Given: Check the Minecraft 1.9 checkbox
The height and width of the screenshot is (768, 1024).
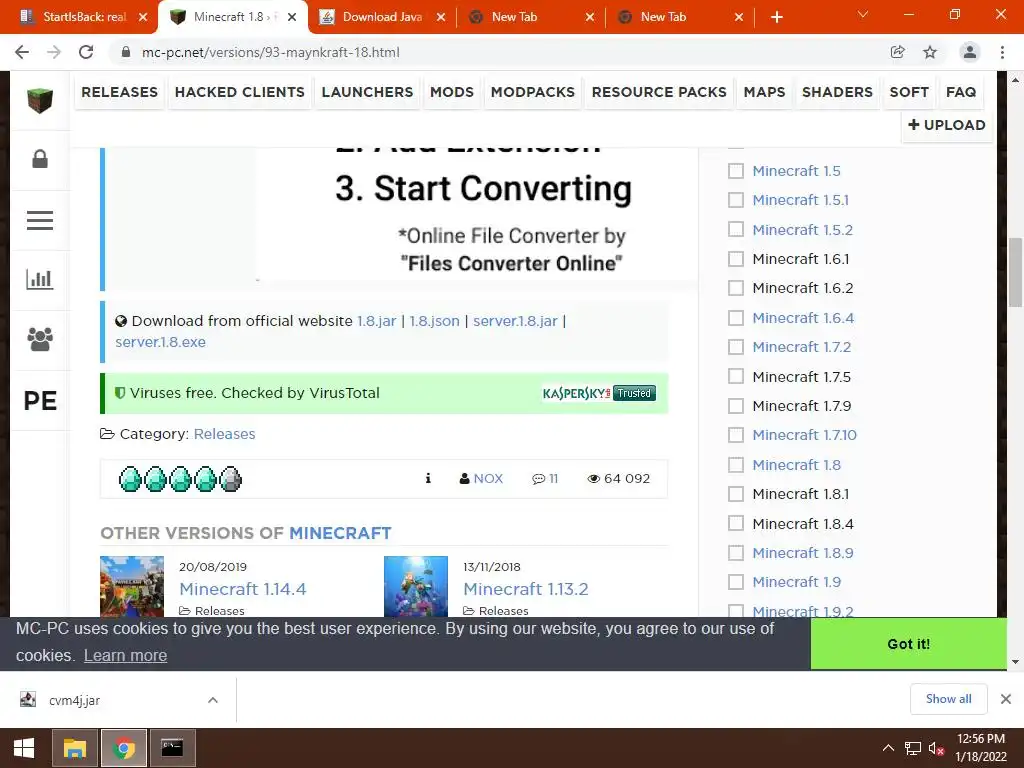Looking at the screenshot, I should (736, 582).
